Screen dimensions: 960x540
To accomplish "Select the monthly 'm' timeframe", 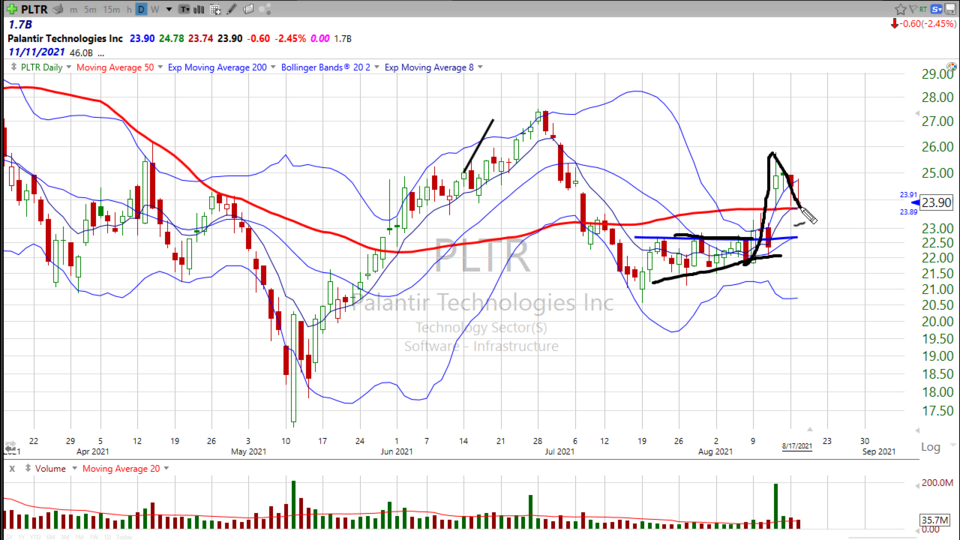I will click(x=73, y=10).
